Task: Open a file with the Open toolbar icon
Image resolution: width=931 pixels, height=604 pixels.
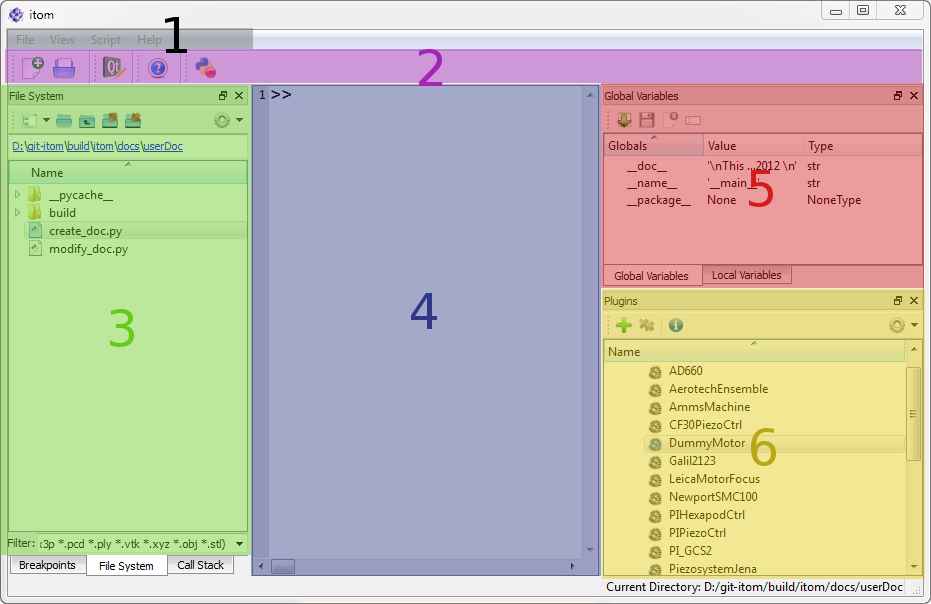Action: [63, 68]
